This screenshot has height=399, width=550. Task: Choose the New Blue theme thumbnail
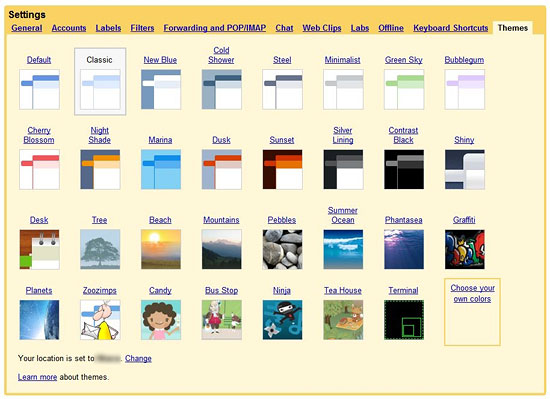point(161,89)
